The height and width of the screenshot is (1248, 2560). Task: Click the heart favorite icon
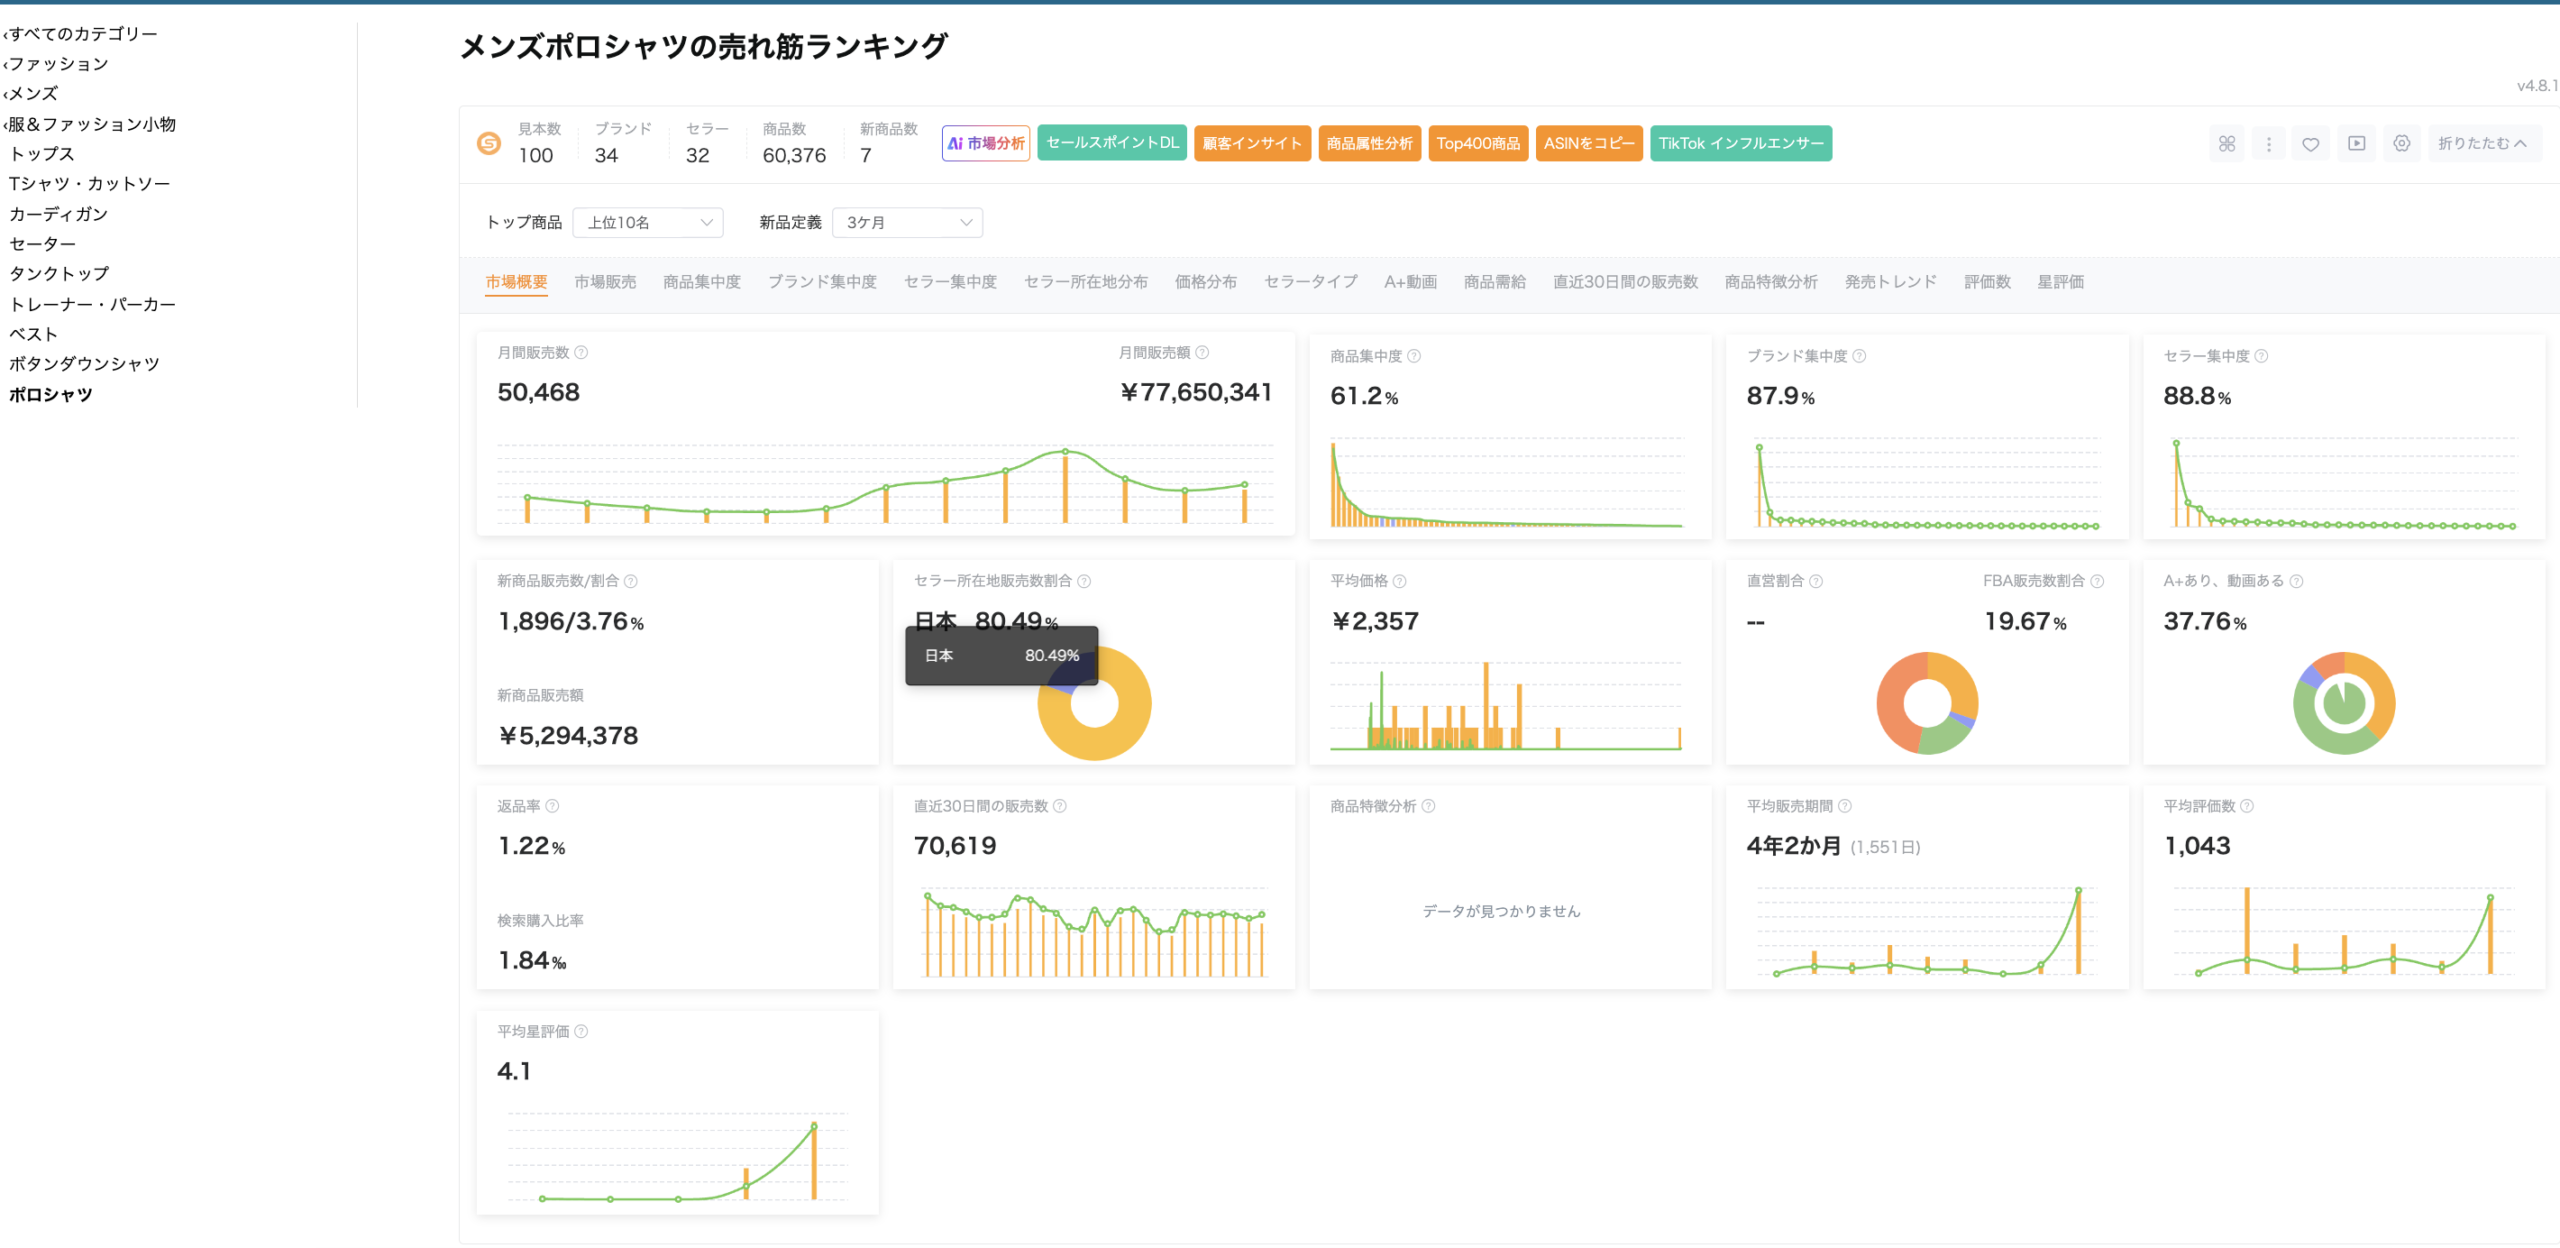pos(2311,143)
